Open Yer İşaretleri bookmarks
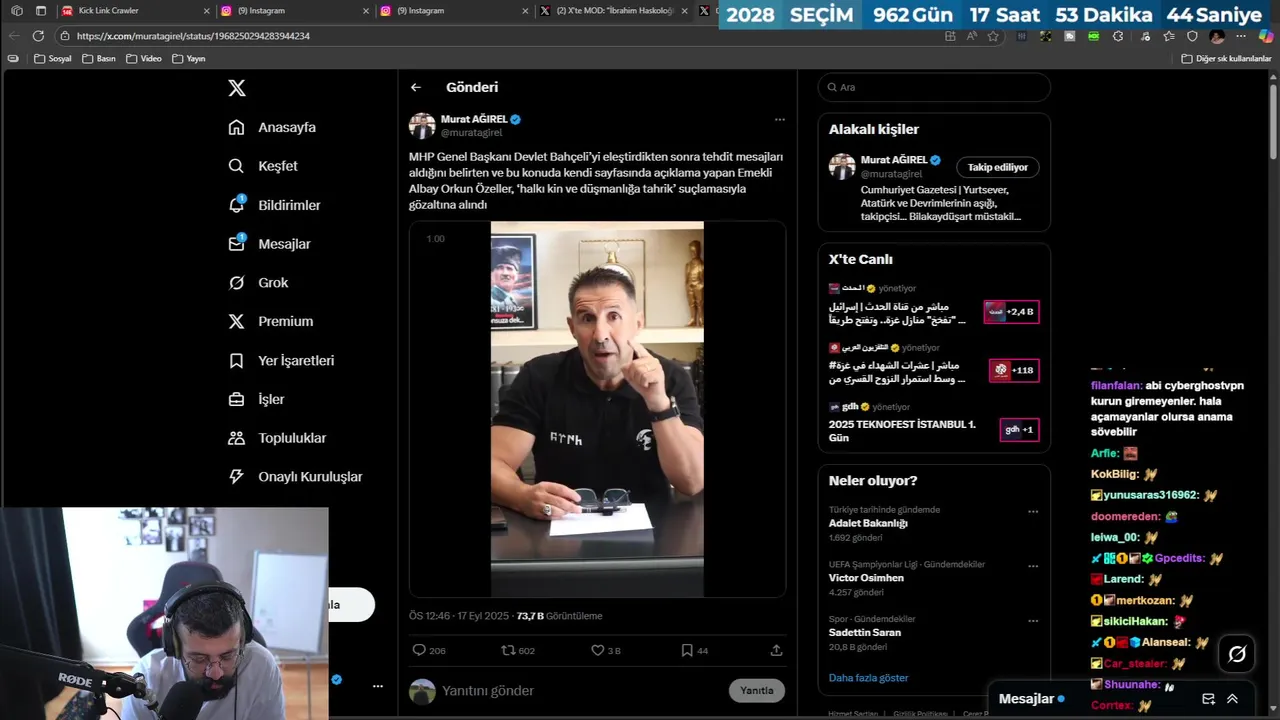Image resolution: width=1280 pixels, height=720 pixels. click(281, 360)
